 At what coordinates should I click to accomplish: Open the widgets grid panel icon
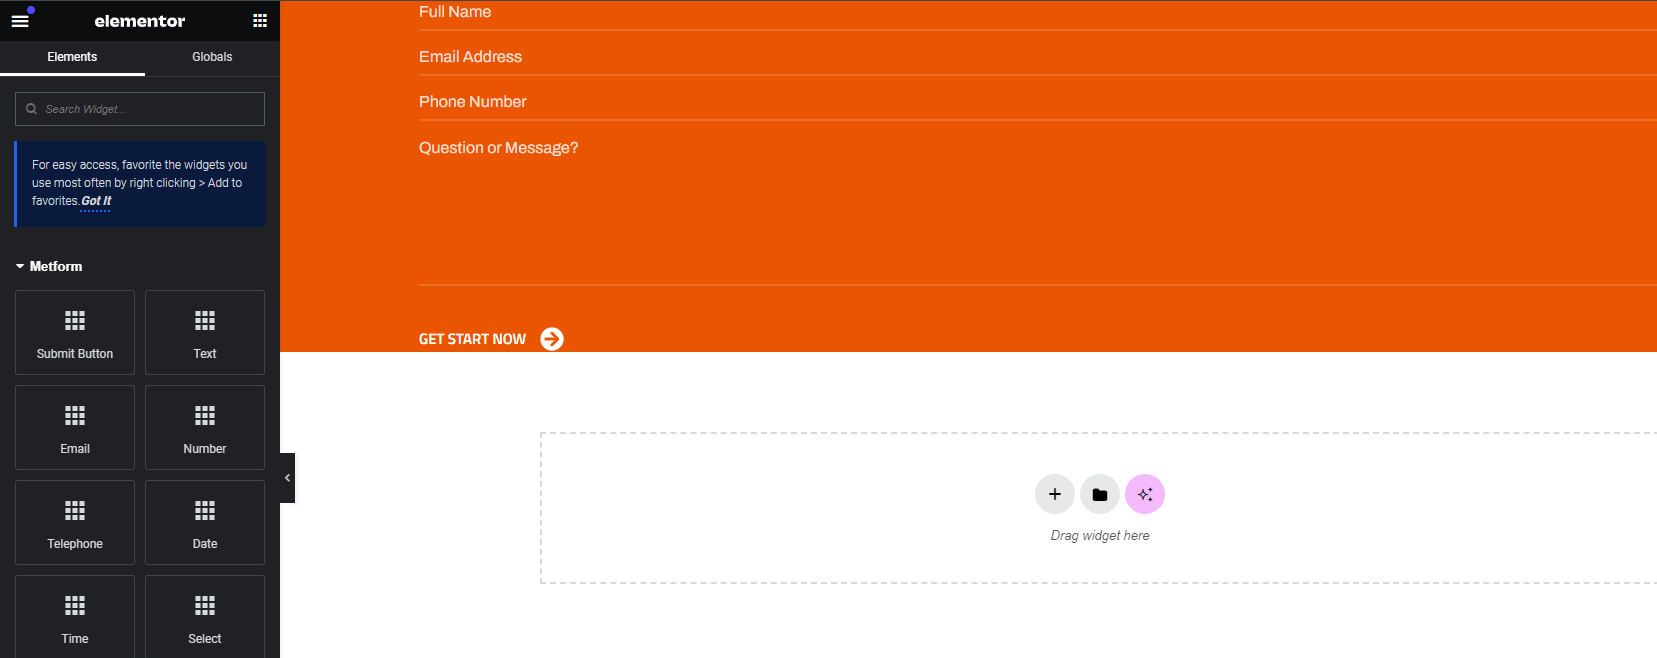pos(260,21)
